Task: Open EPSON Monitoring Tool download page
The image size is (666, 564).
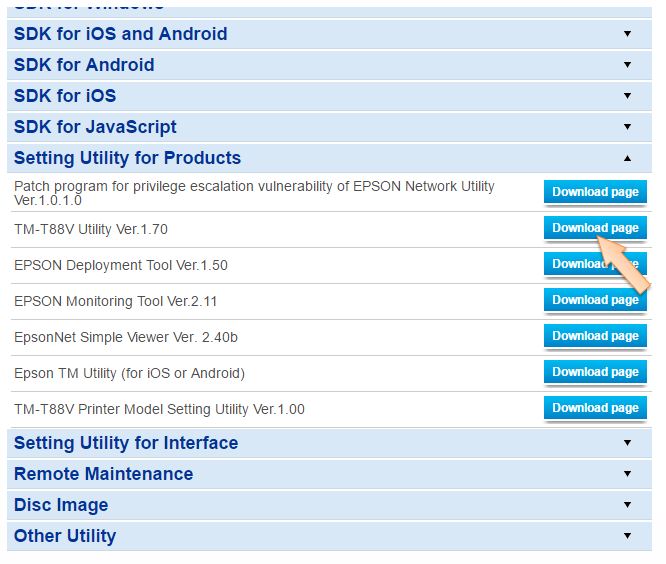Action: point(595,300)
